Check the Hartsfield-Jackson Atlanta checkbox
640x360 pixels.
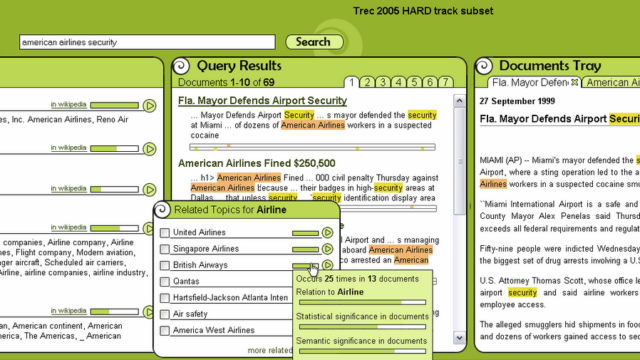click(x=164, y=298)
